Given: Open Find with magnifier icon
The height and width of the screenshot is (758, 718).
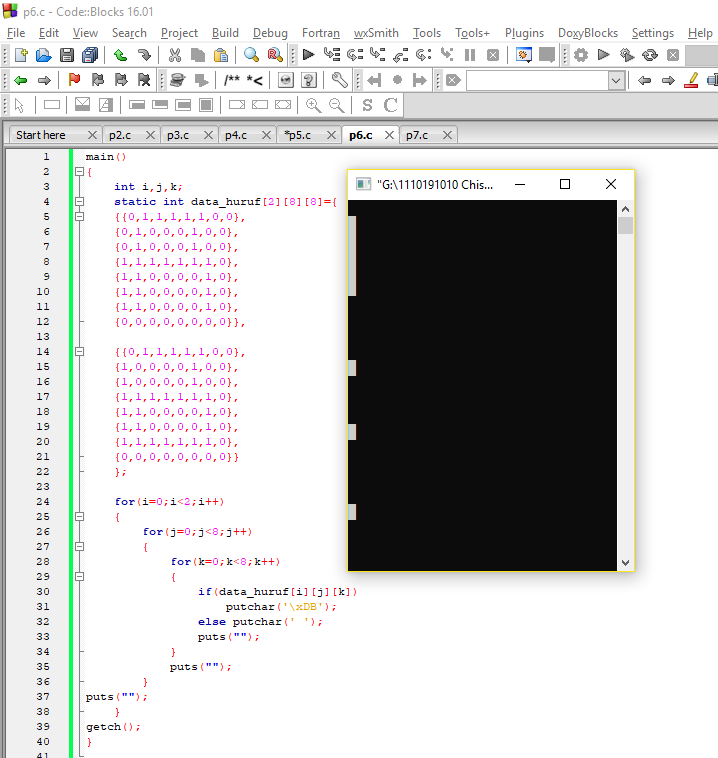Looking at the screenshot, I should tap(251, 55).
